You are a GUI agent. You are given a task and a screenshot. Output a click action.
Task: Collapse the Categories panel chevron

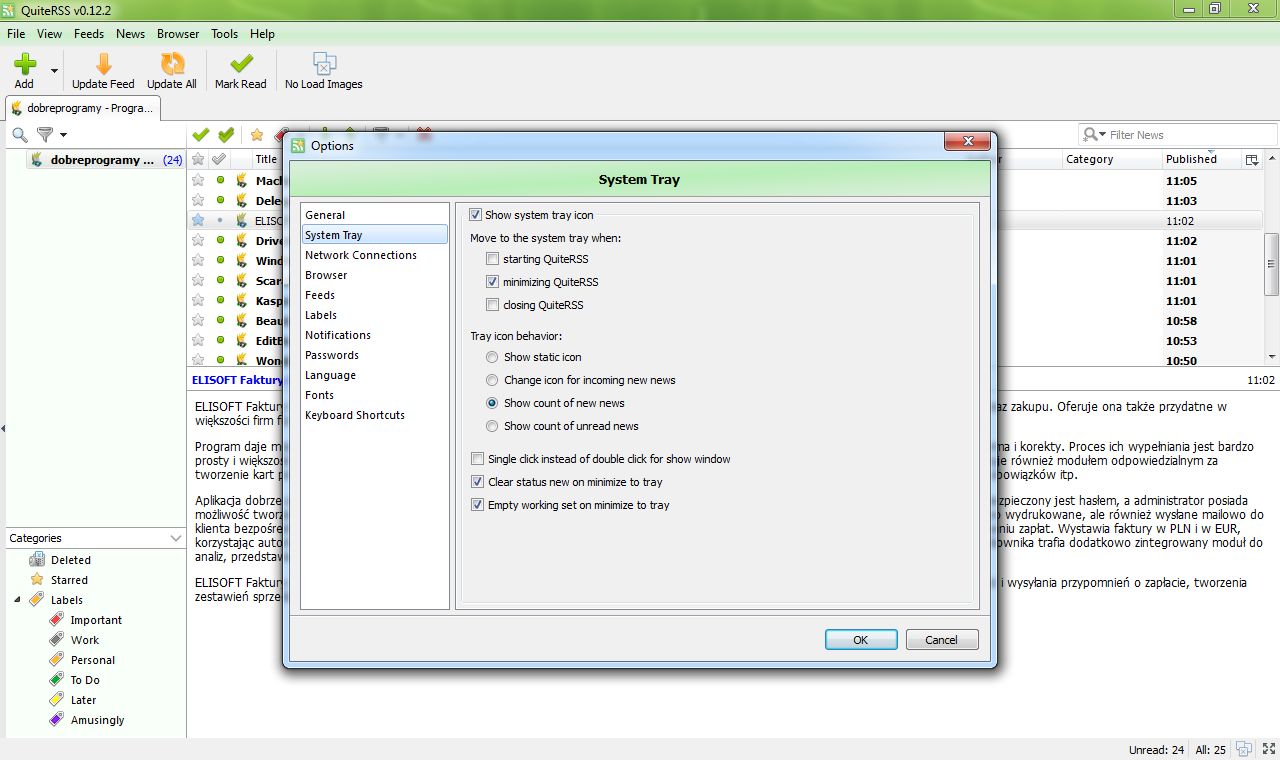point(176,538)
